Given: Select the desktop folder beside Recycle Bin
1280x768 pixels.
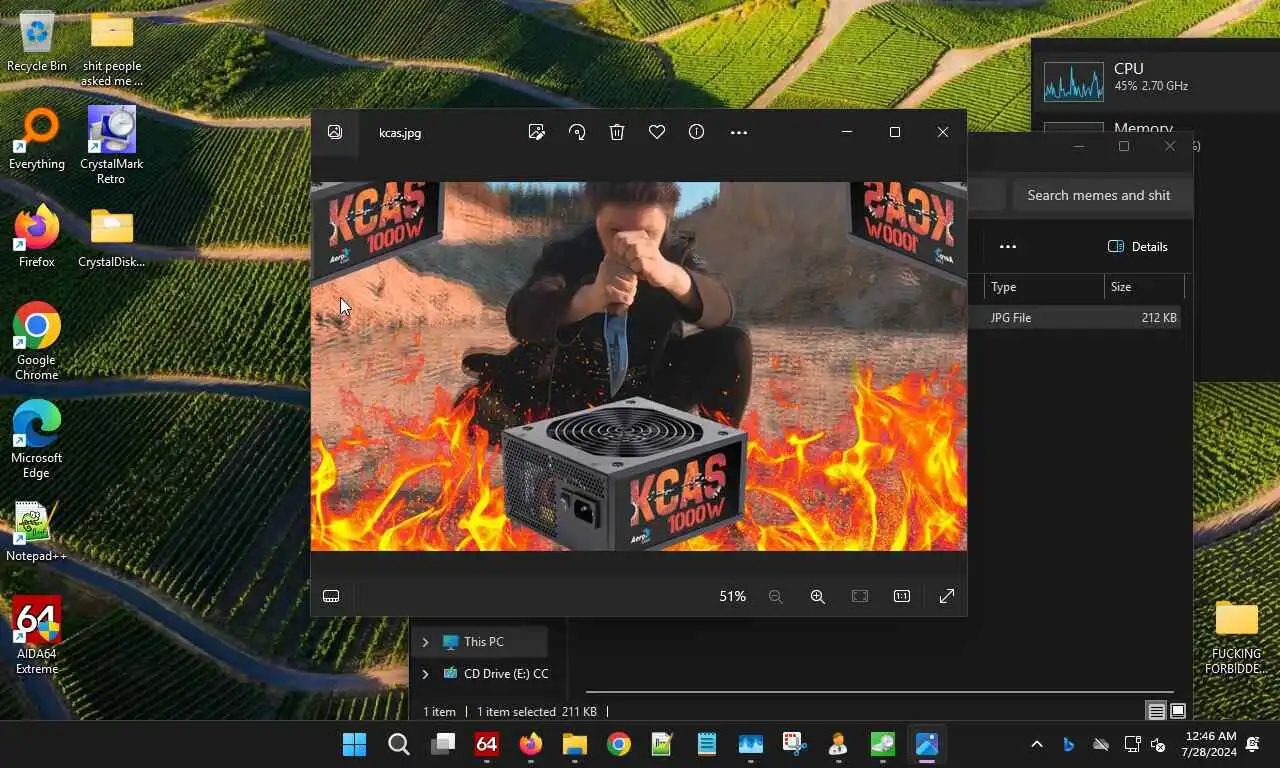Looking at the screenshot, I should coord(111,49).
